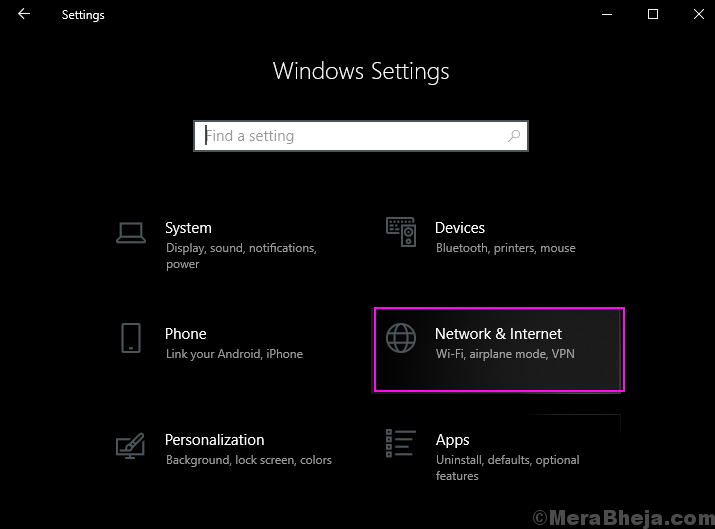
Task: Click the magnifier search icon
Action: pos(514,135)
